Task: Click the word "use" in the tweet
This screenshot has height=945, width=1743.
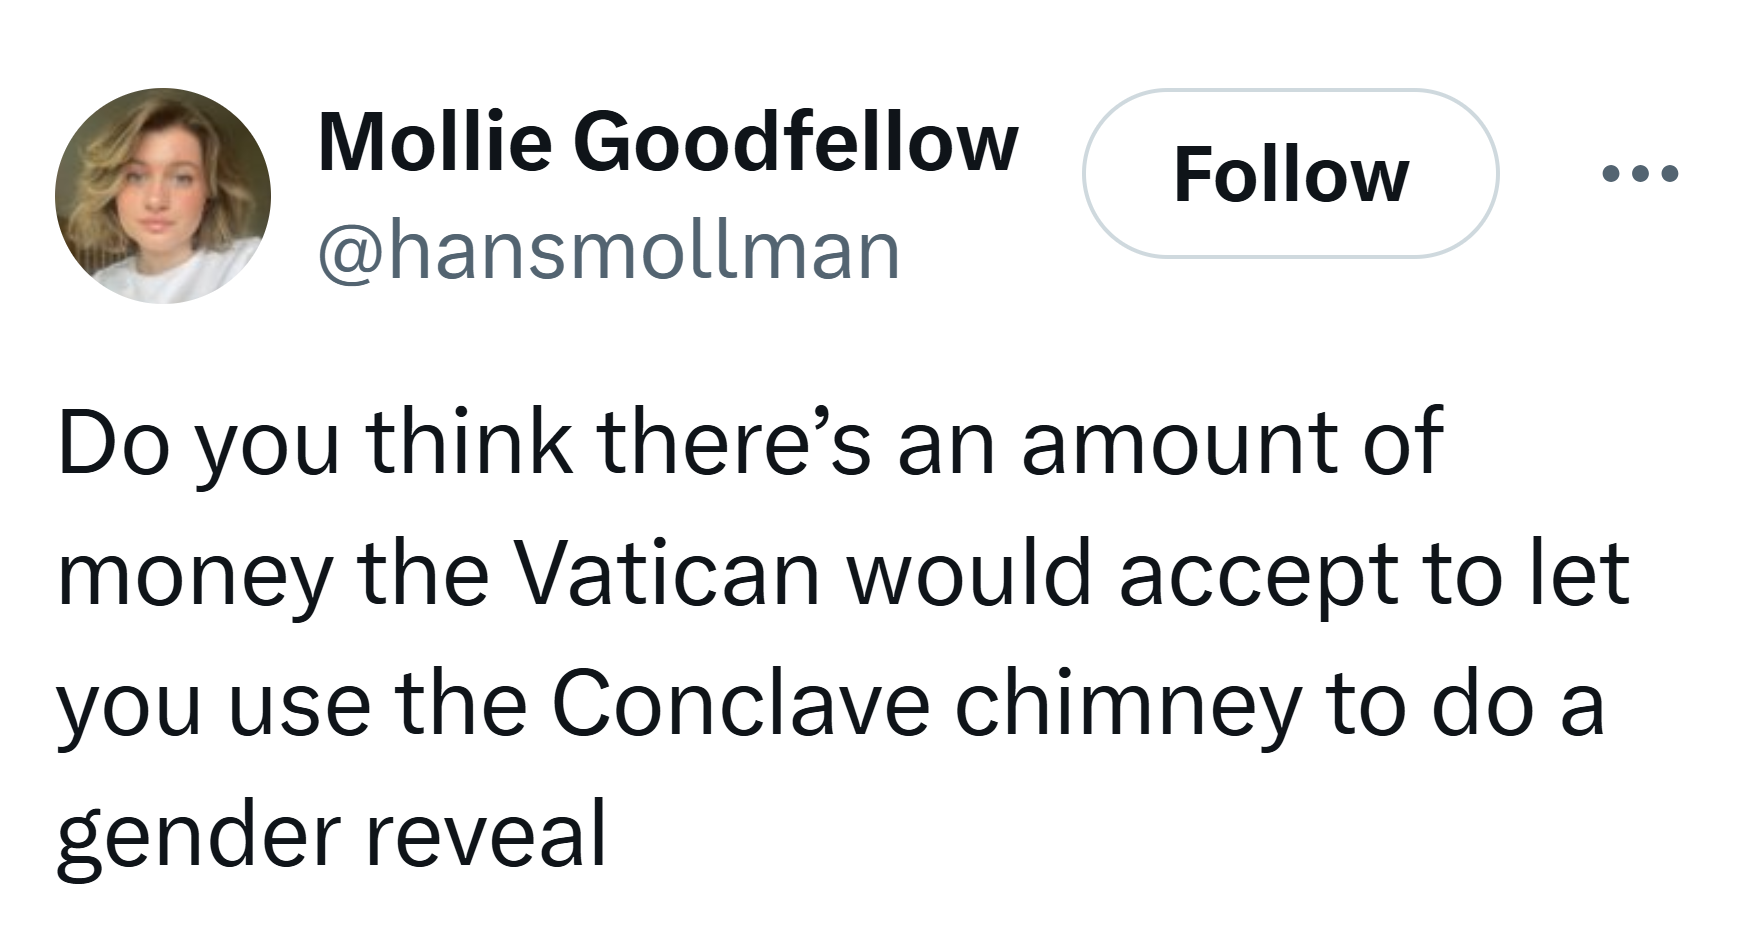Action: (x=298, y=713)
